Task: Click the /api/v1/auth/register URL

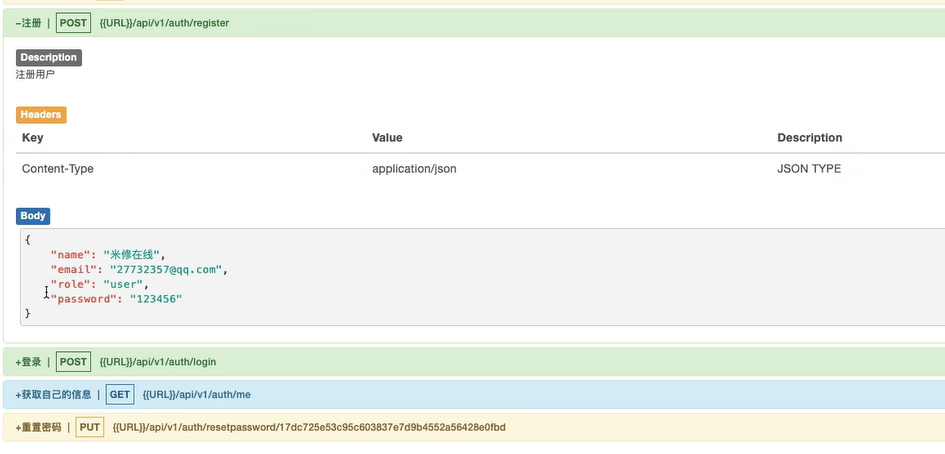Action: pos(164,23)
